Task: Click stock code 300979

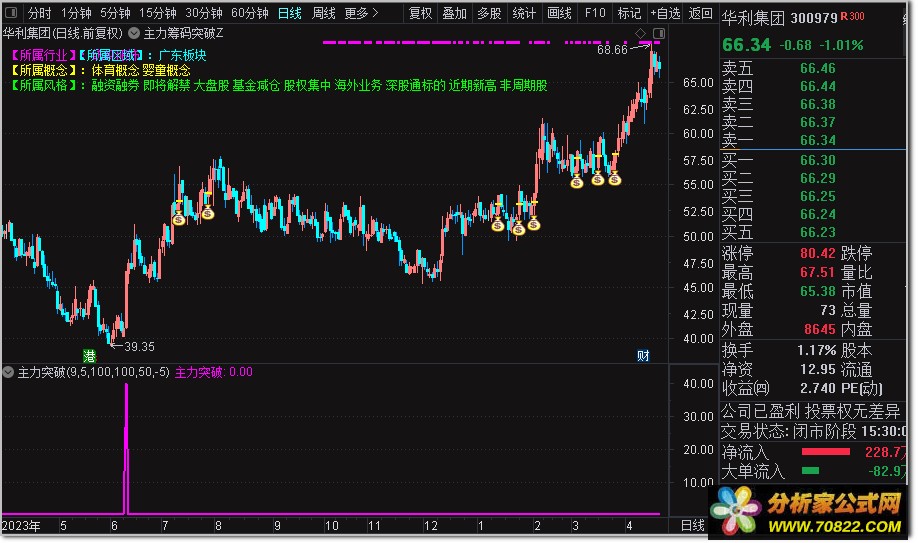Action: (814, 18)
